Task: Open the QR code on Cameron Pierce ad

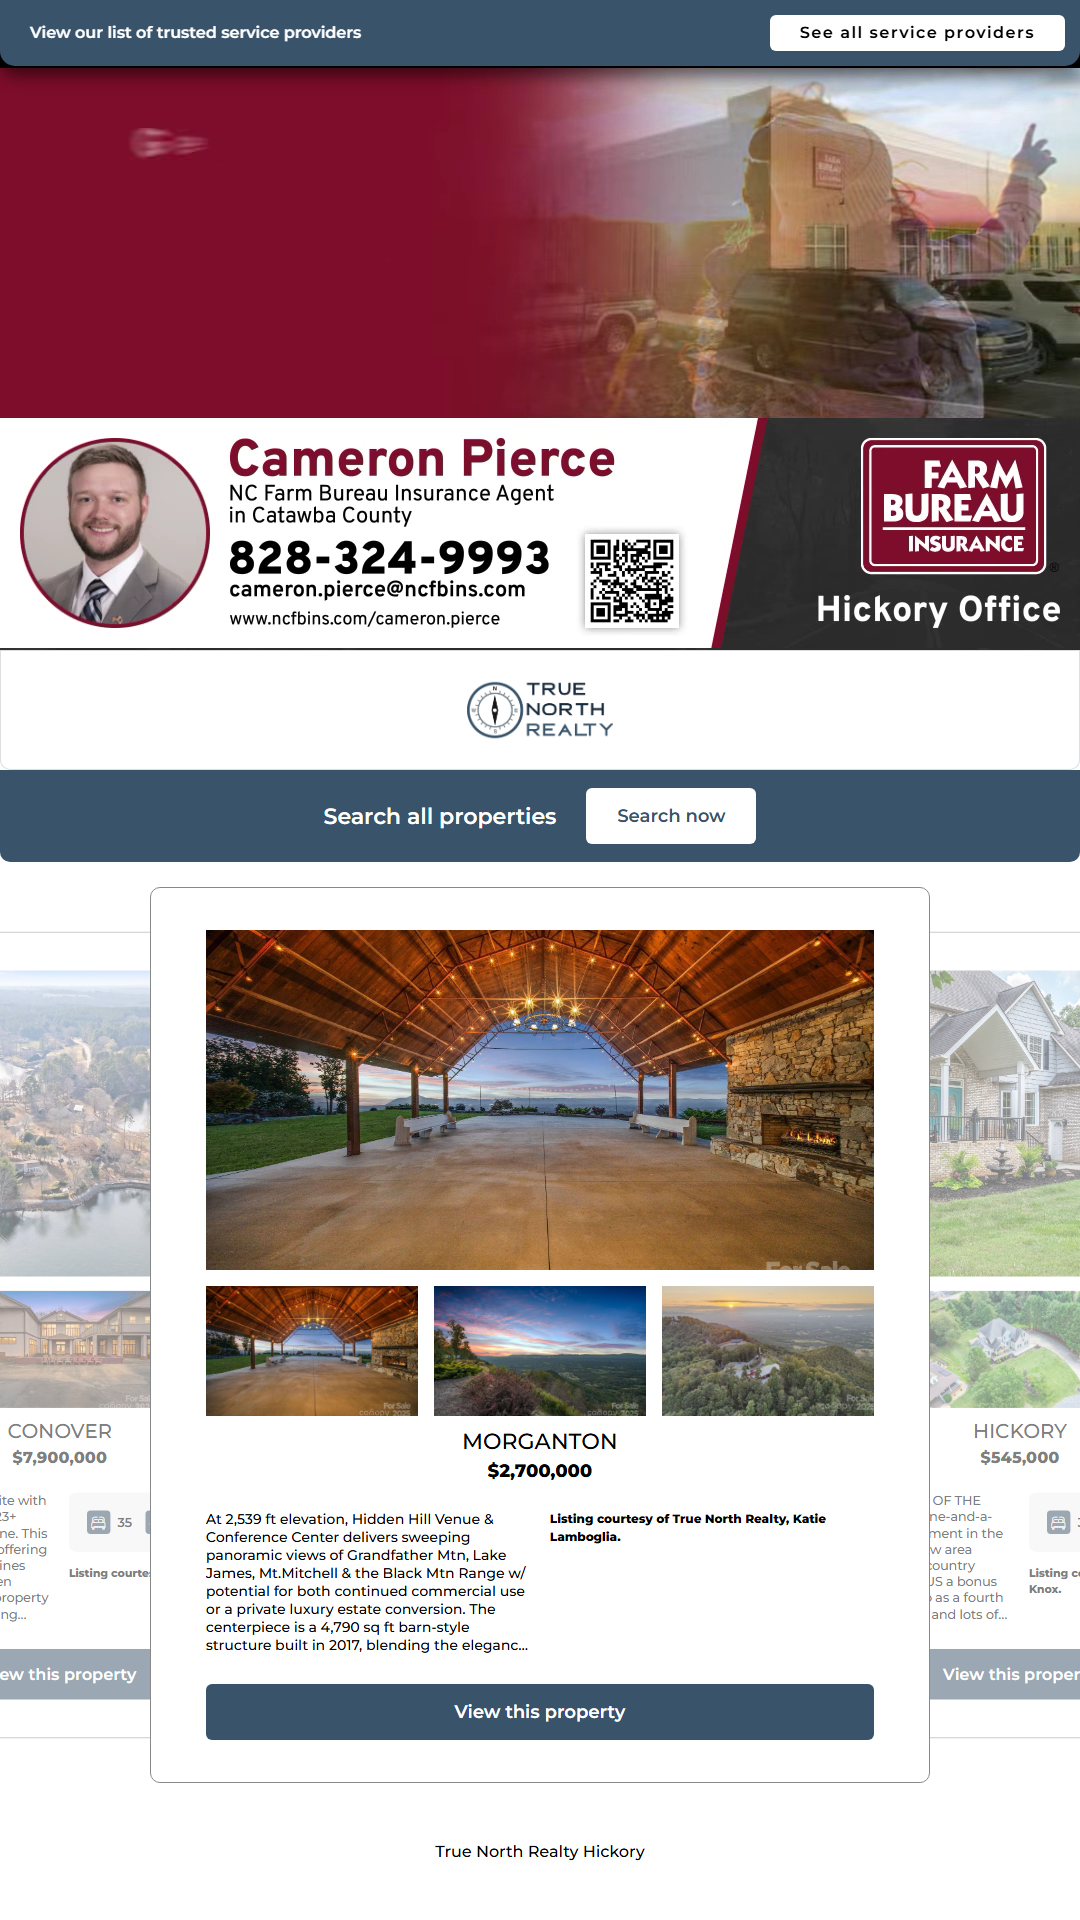Action: (x=632, y=581)
